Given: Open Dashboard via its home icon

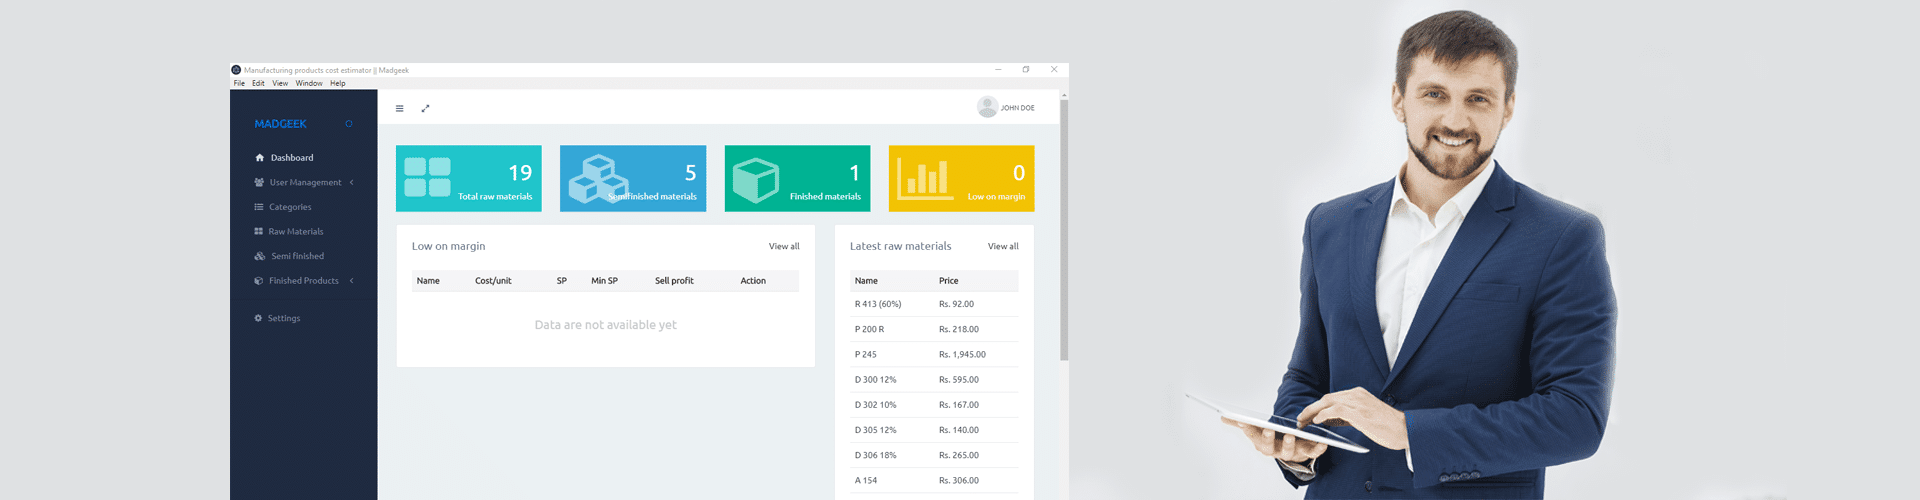Looking at the screenshot, I should [x=260, y=158].
